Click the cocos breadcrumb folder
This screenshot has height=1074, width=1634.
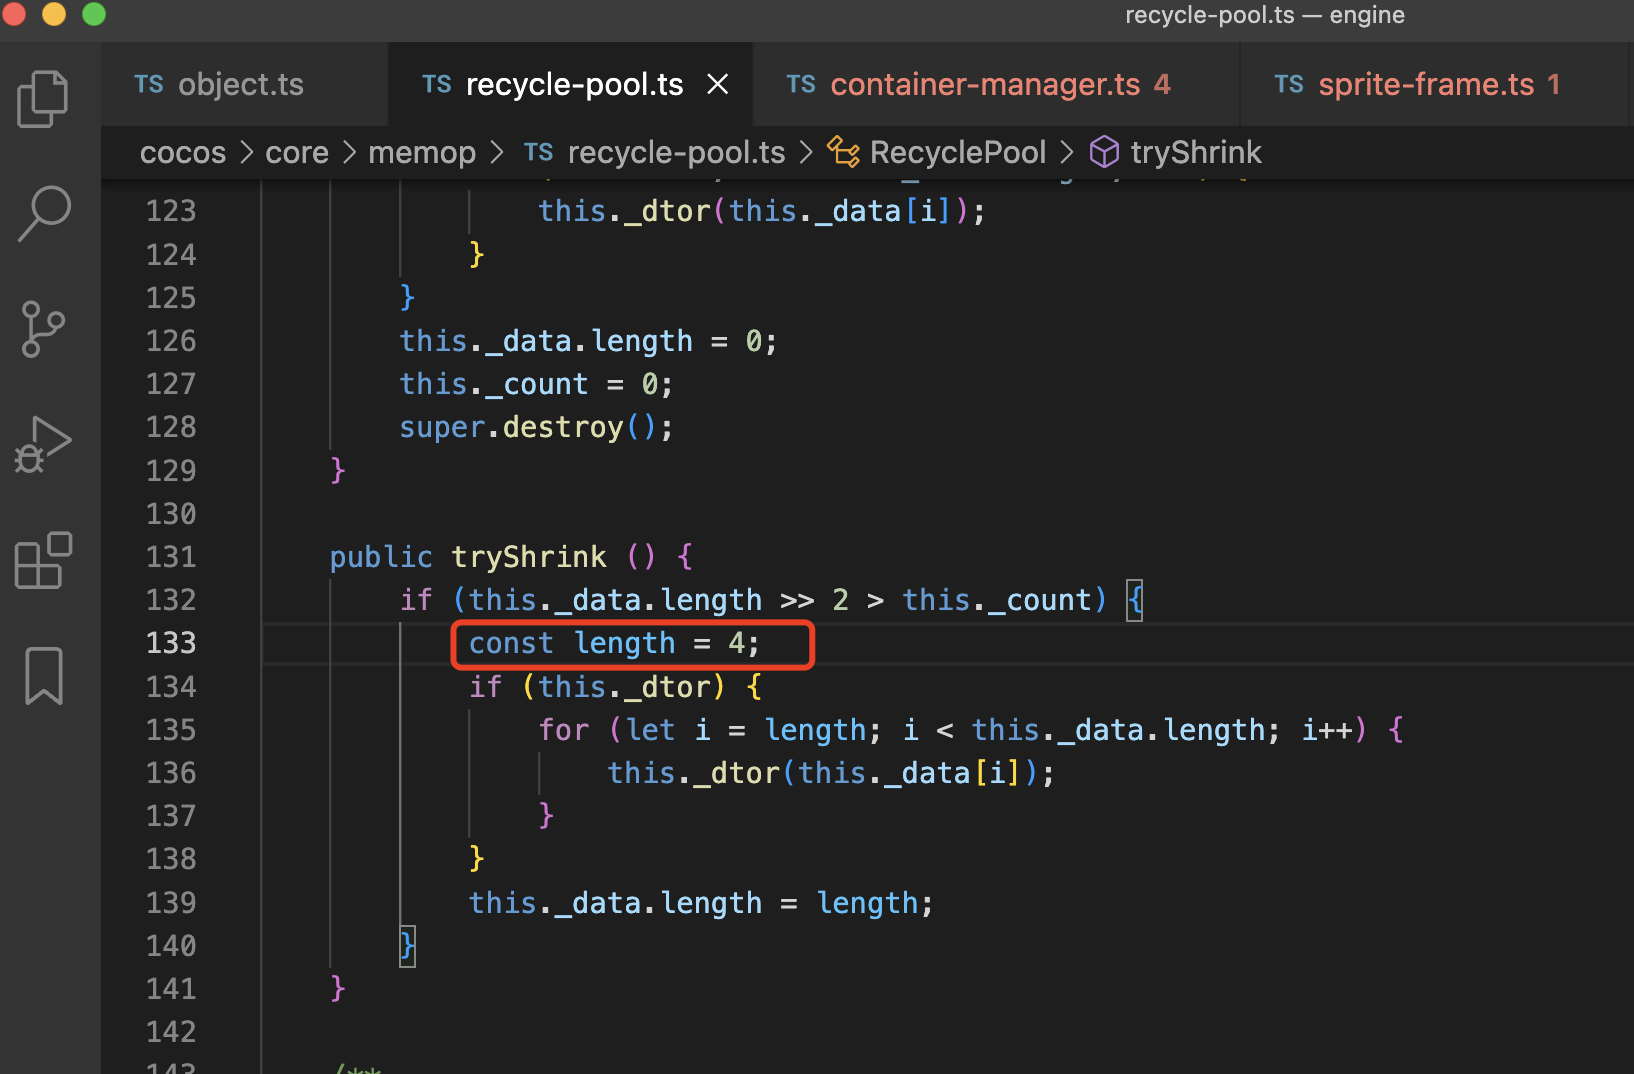(x=183, y=152)
